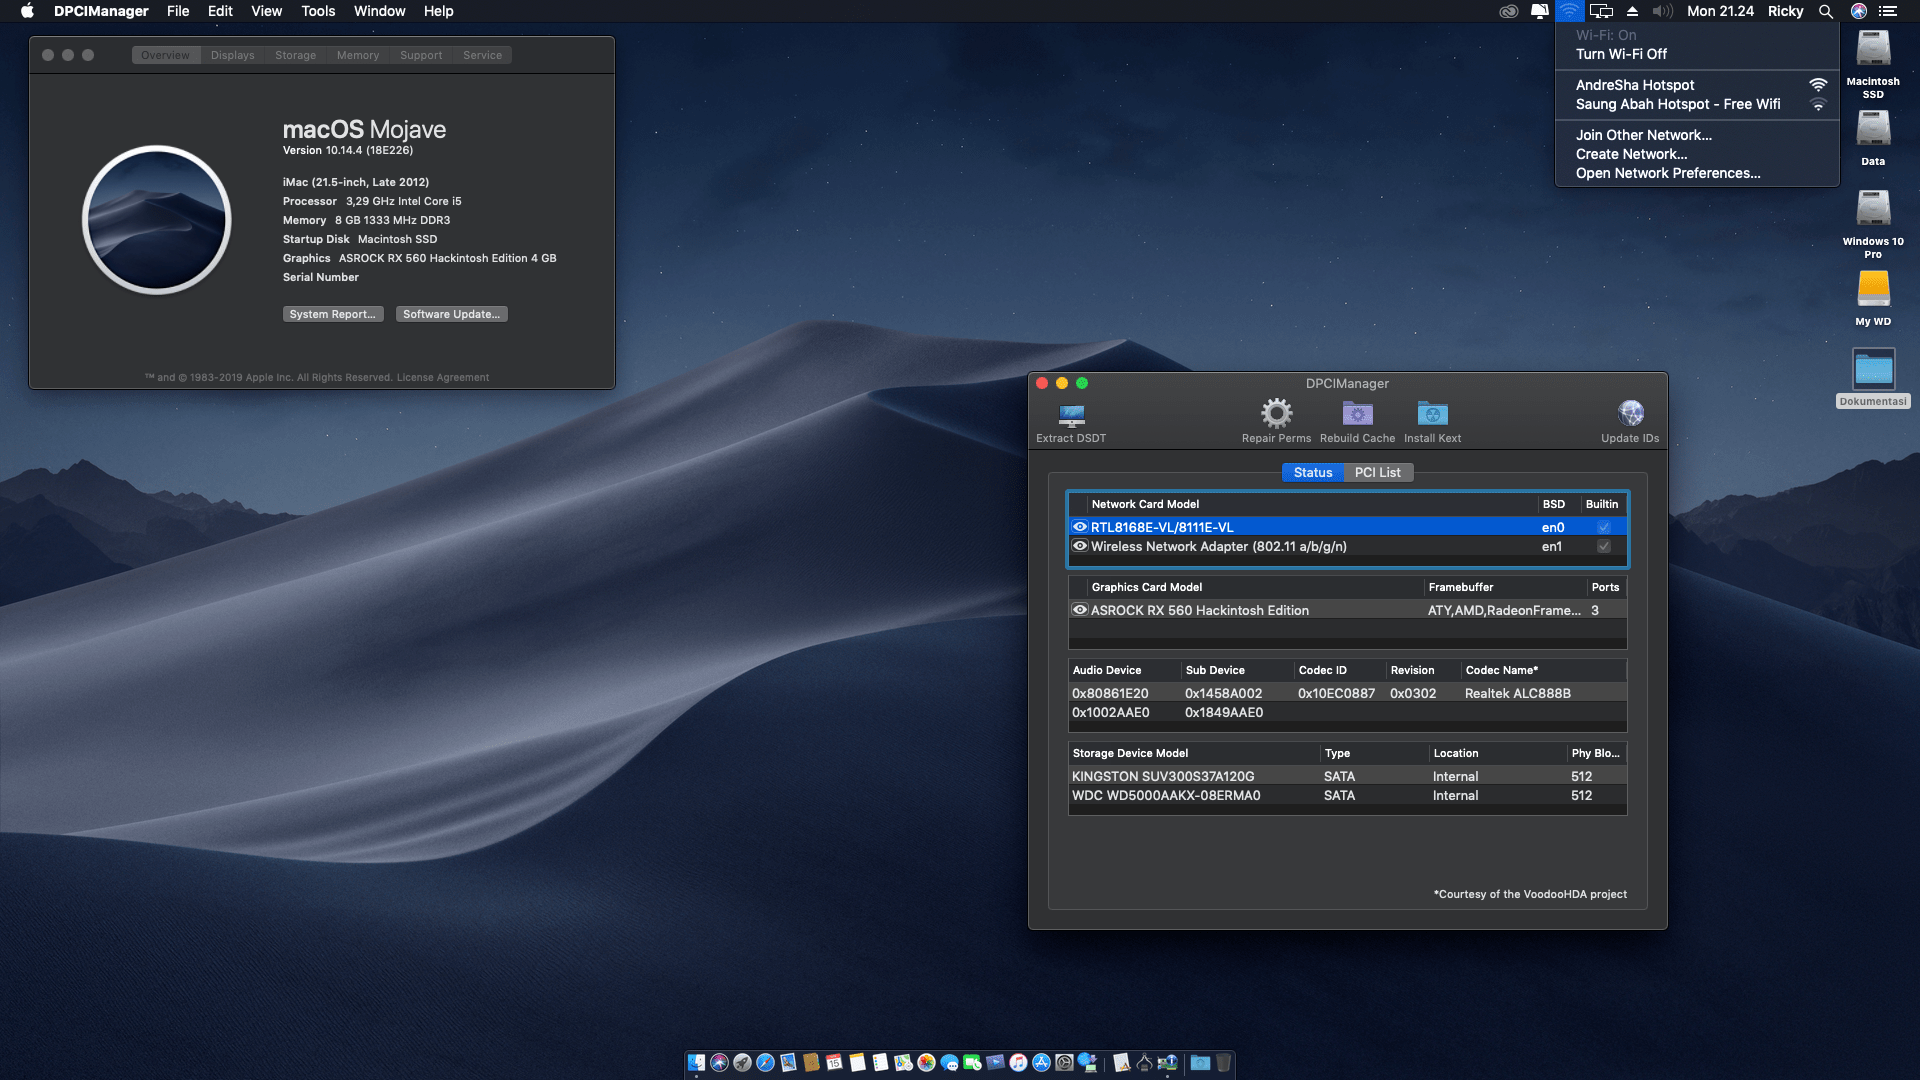Select audio device row 0x1002AAE0
Screen dimensions: 1920x1080
(1347, 712)
